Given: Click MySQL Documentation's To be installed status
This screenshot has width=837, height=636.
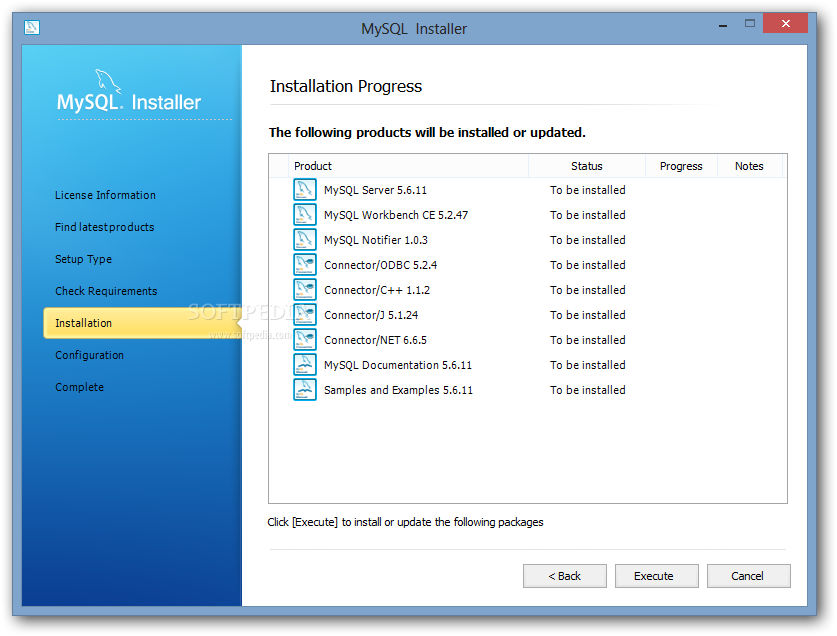Looking at the screenshot, I should tap(588, 365).
